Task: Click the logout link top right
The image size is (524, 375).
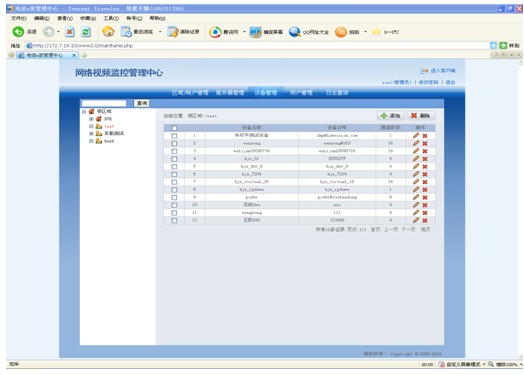Action: [450, 82]
